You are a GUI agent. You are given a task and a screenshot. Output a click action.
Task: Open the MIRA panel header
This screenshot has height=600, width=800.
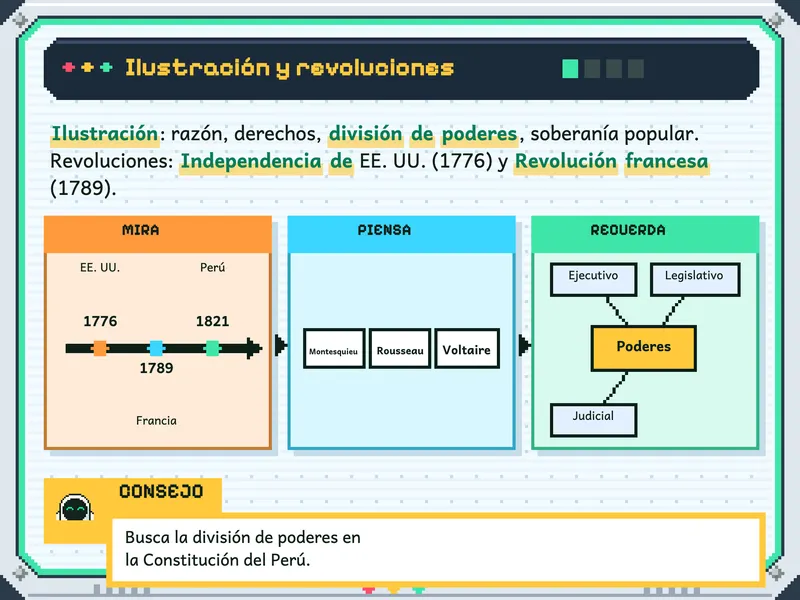click(158, 234)
